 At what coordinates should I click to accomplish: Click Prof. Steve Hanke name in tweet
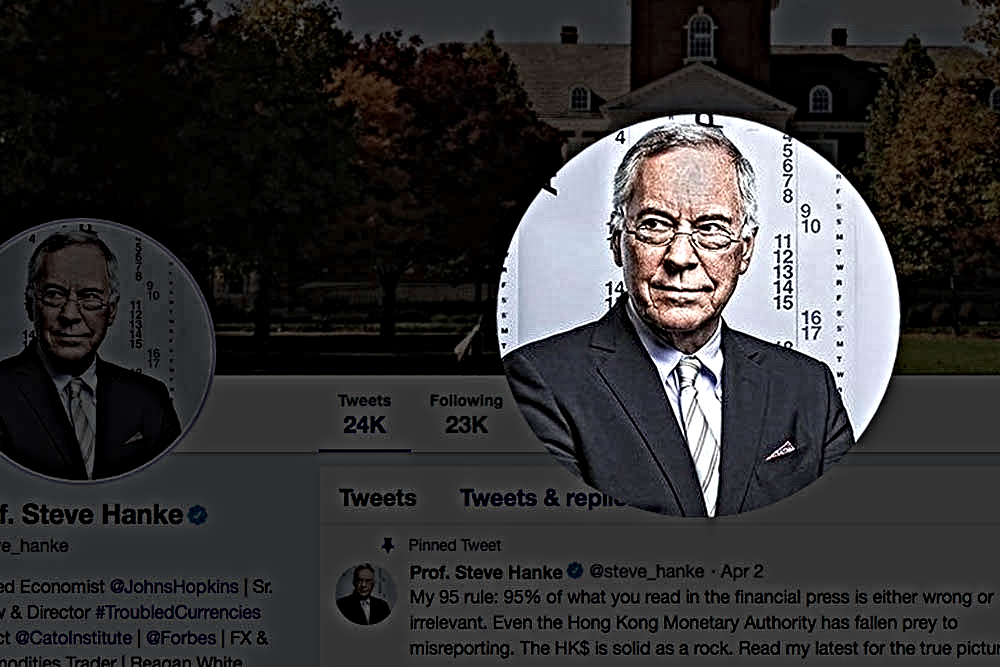[x=486, y=571]
